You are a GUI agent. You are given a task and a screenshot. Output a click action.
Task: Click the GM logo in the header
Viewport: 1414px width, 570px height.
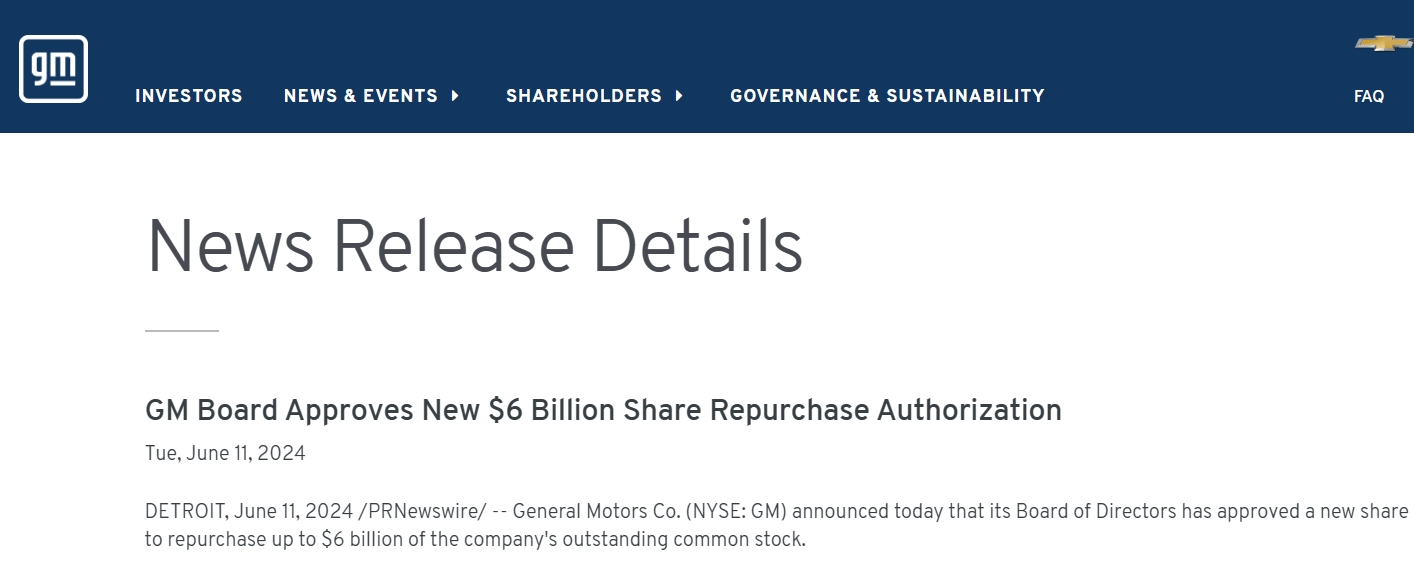tap(53, 69)
